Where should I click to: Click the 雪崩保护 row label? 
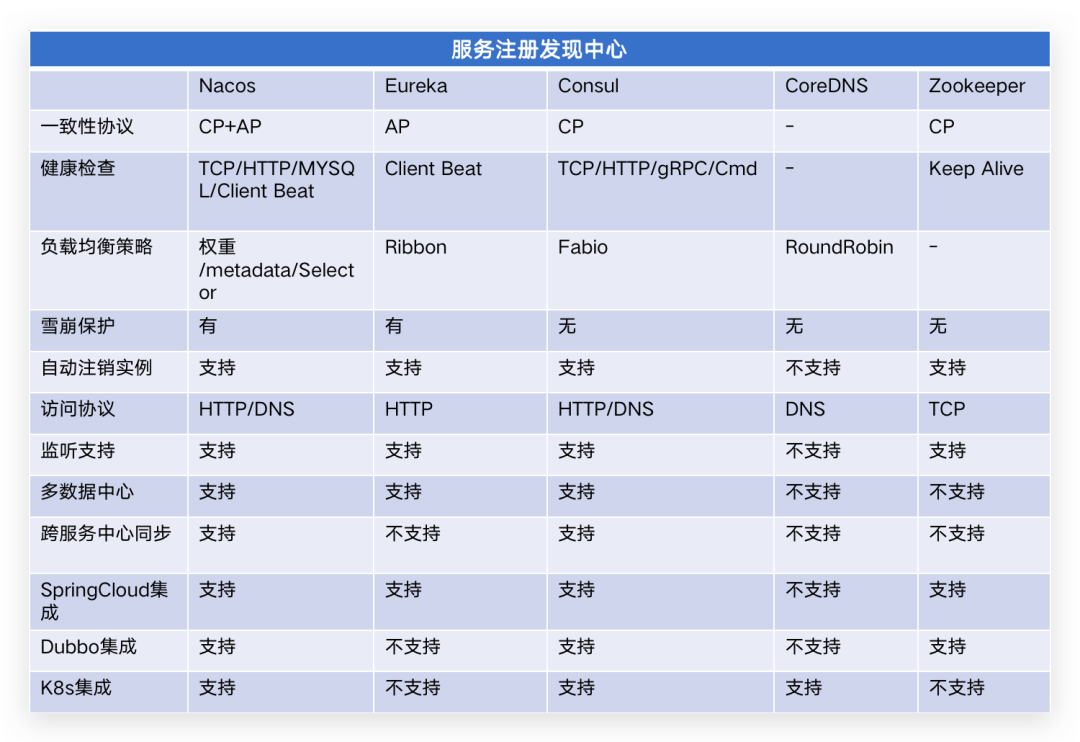click(x=78, y=326)
